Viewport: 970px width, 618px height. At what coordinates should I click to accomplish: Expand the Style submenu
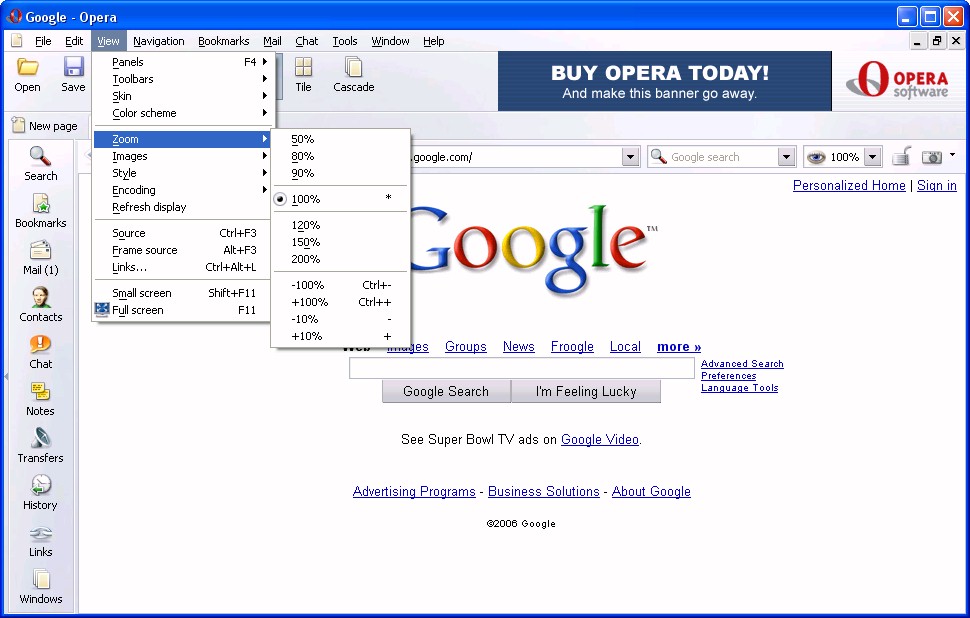click(181, 173)
